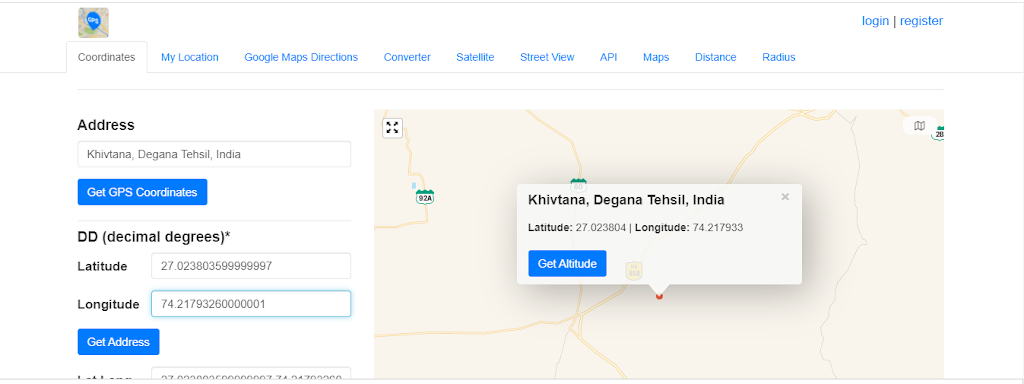The width and height of the screenshot is (1024, 384).
Task: Click Get Altitude button in popup
Action: coord(568,263)
